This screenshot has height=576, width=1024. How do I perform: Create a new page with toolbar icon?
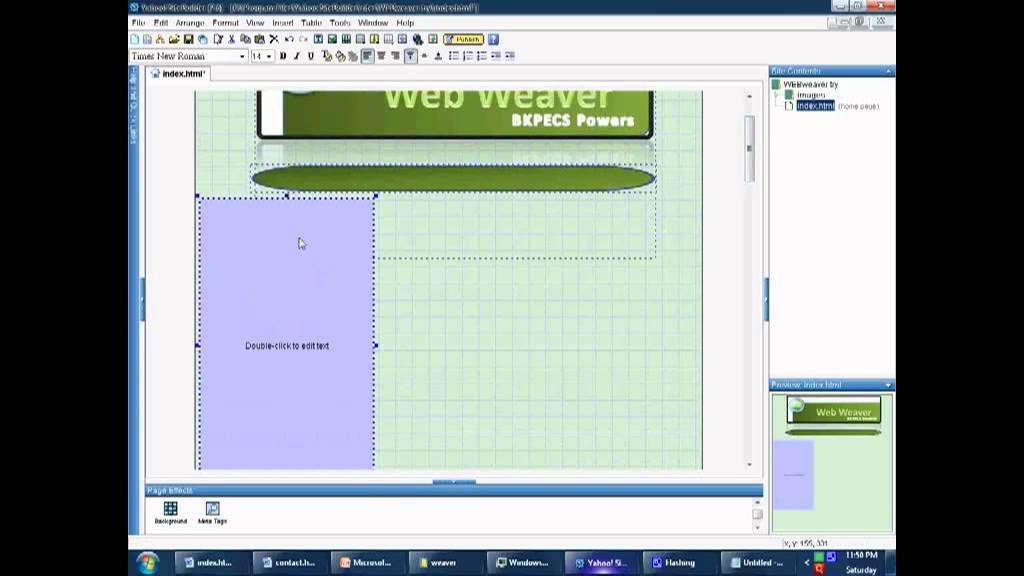click(135, 39)
